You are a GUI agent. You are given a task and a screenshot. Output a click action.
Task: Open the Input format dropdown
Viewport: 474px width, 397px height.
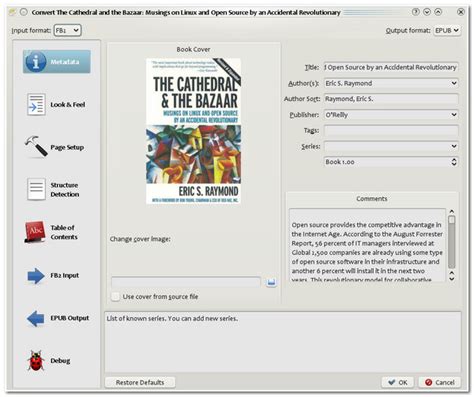click(67, 30)
